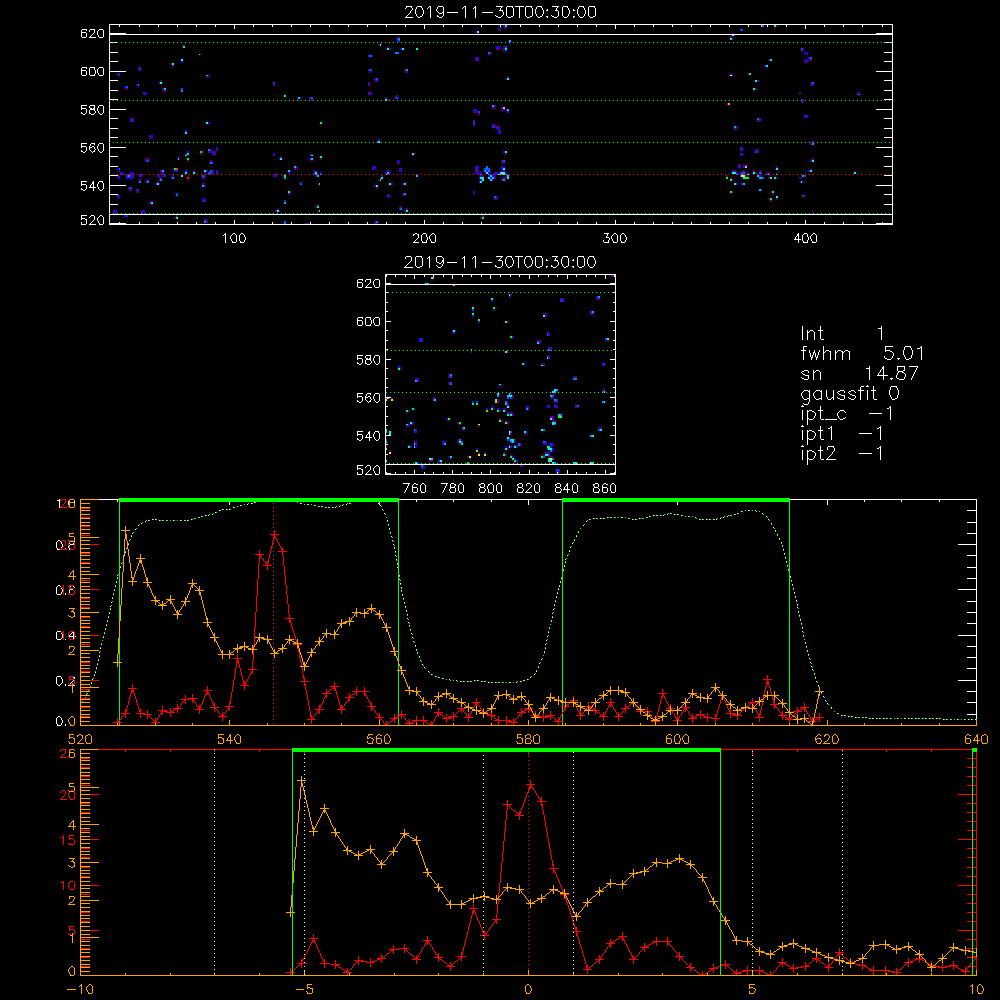Click y-axis label 560 of top image plot
The image size is (1000, 1000).
(92, 147)
